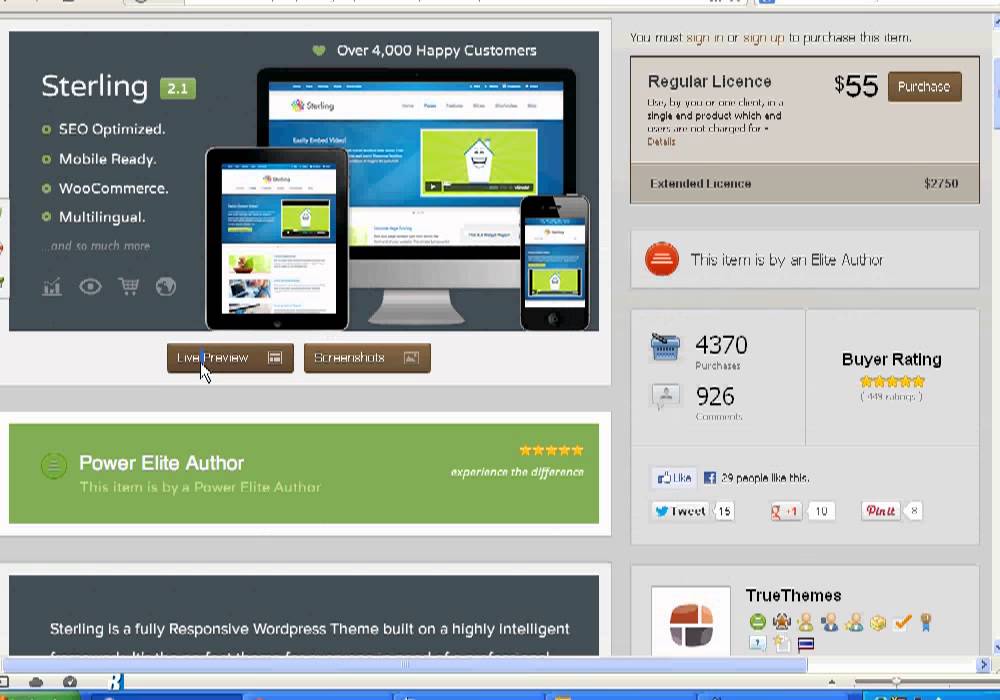The image size is (1000, 700).
Task: Click the small up arrow beside the zoom slider
Action: [832, 682]
